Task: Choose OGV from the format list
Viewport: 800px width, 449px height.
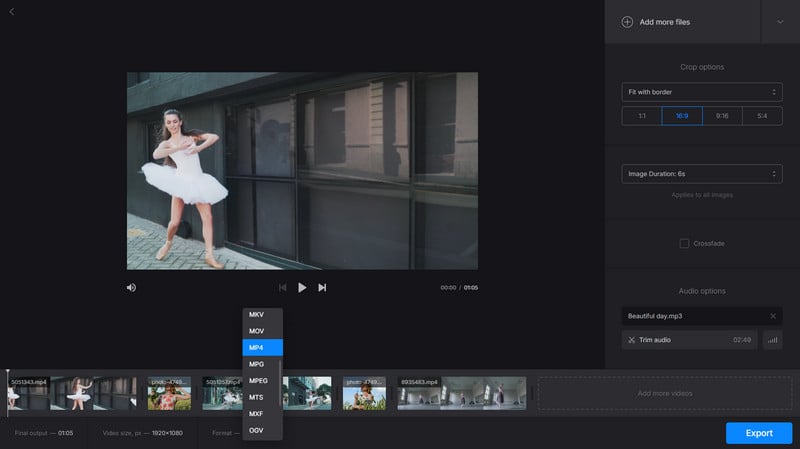Action: (x=262, y=430)
